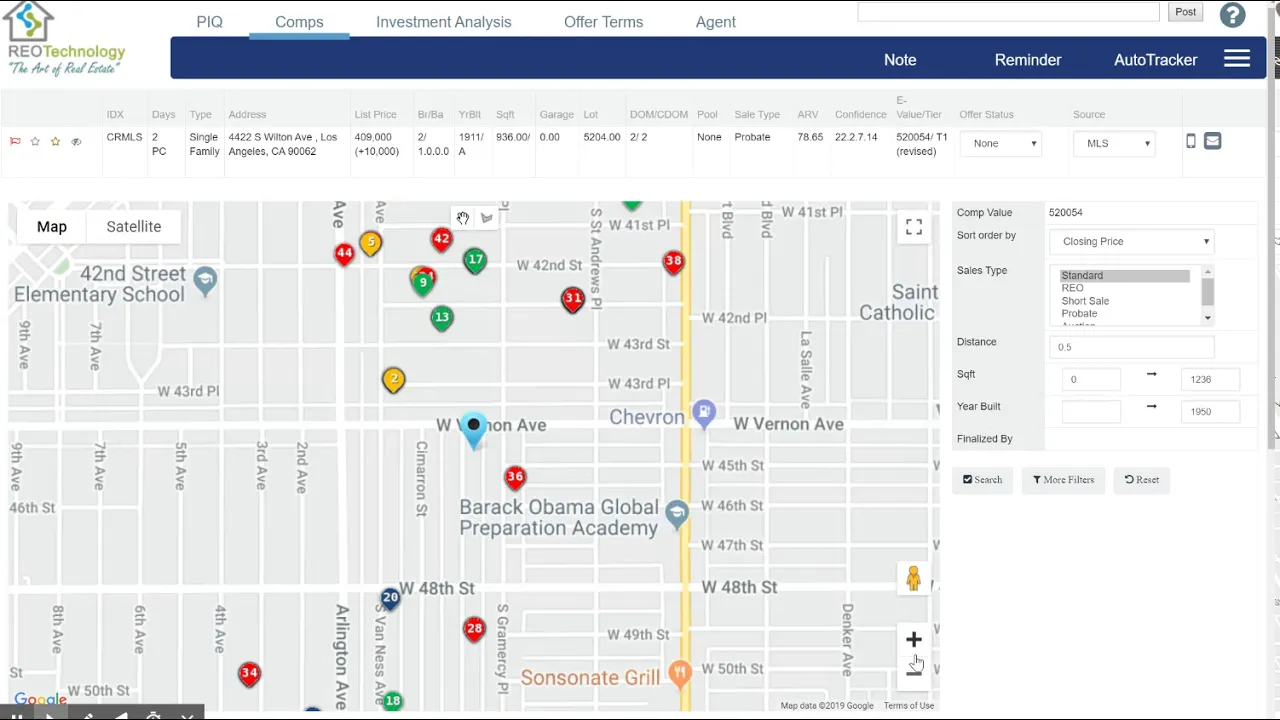This screenshot has width=1280, height=720.
Task: Click the REO Technology logo
Action: (66, 38)
